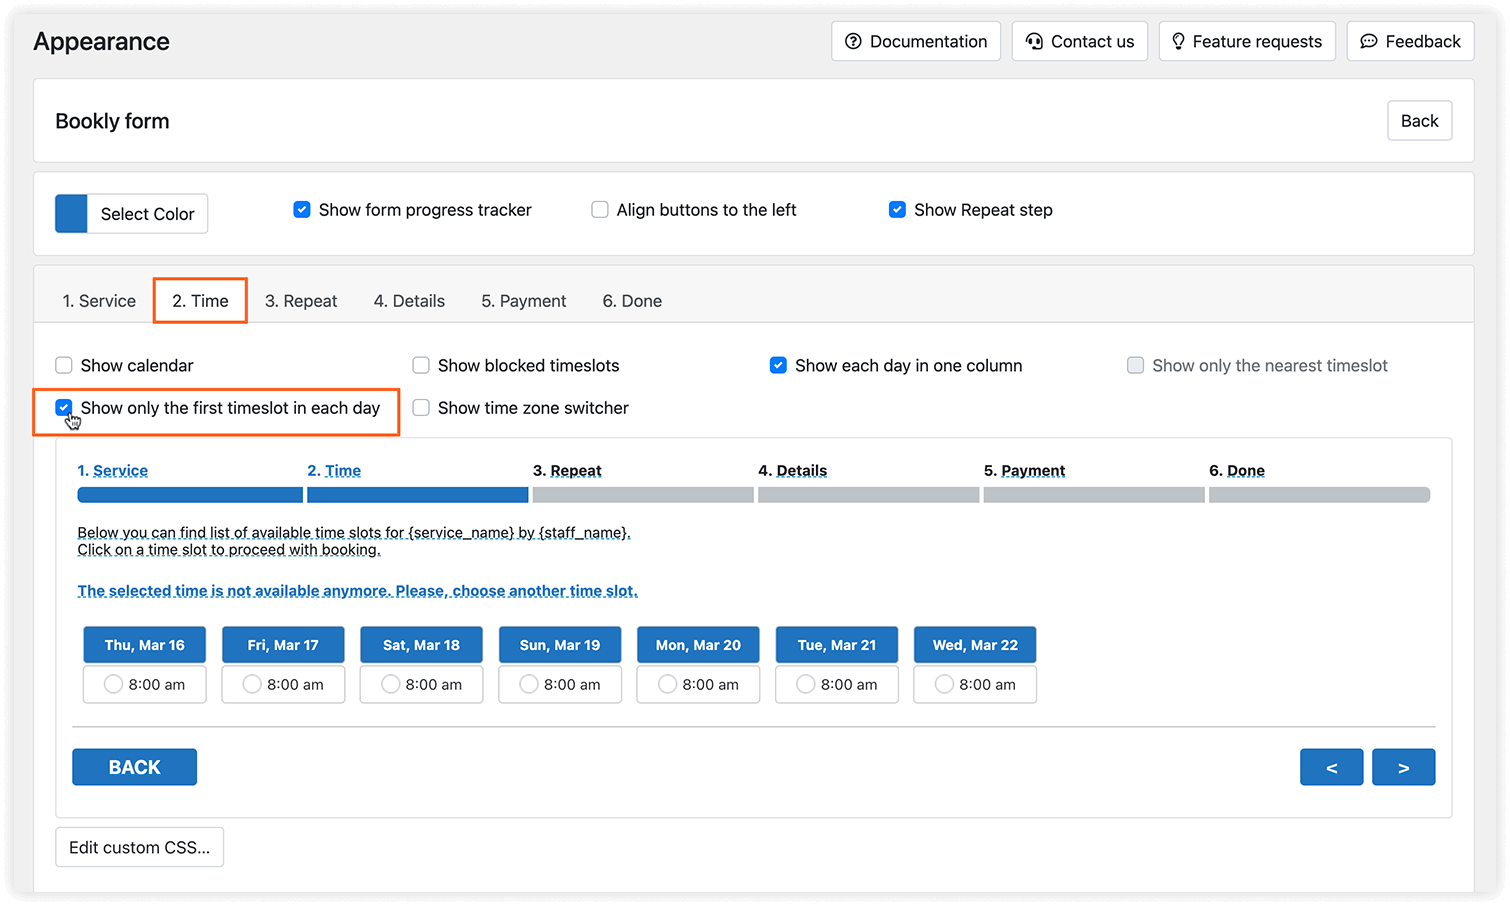This screenshot has height=906, width=1510.
Task: Click gray progress bar under 6. Done
Action: click(1319, 495)
